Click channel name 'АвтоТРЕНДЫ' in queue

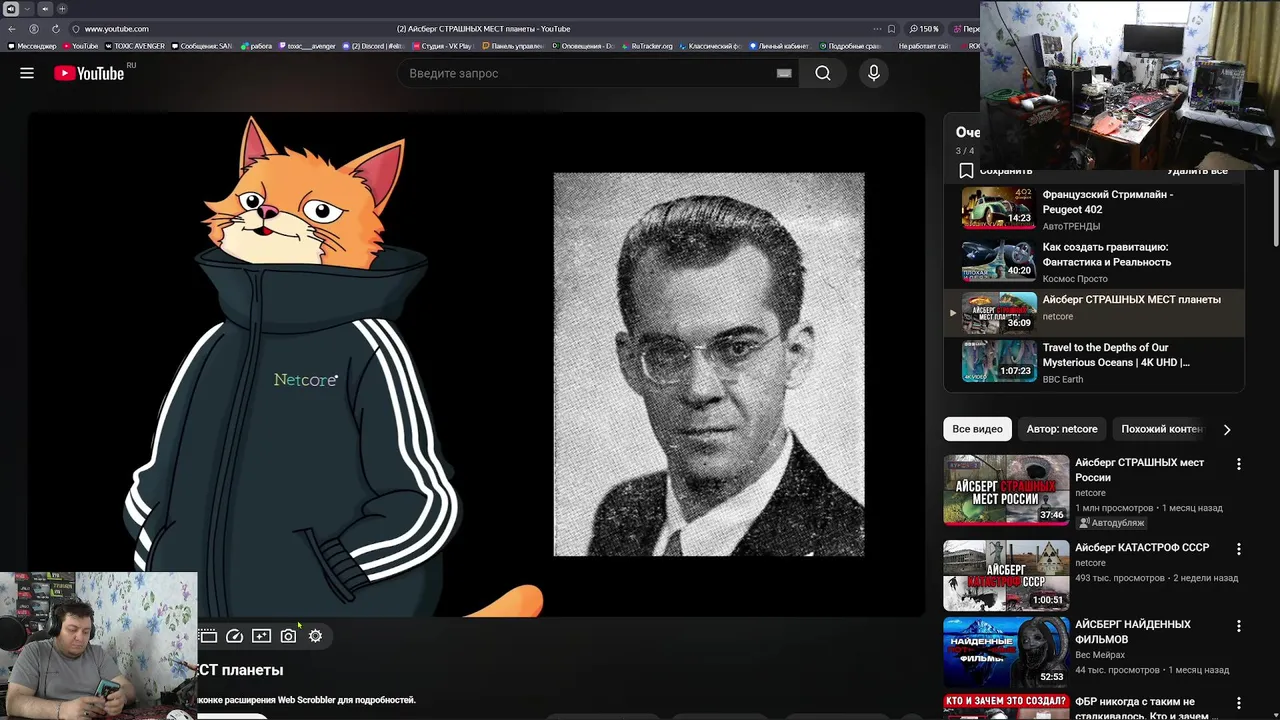pyautogui.click(x=1071, y=226)
